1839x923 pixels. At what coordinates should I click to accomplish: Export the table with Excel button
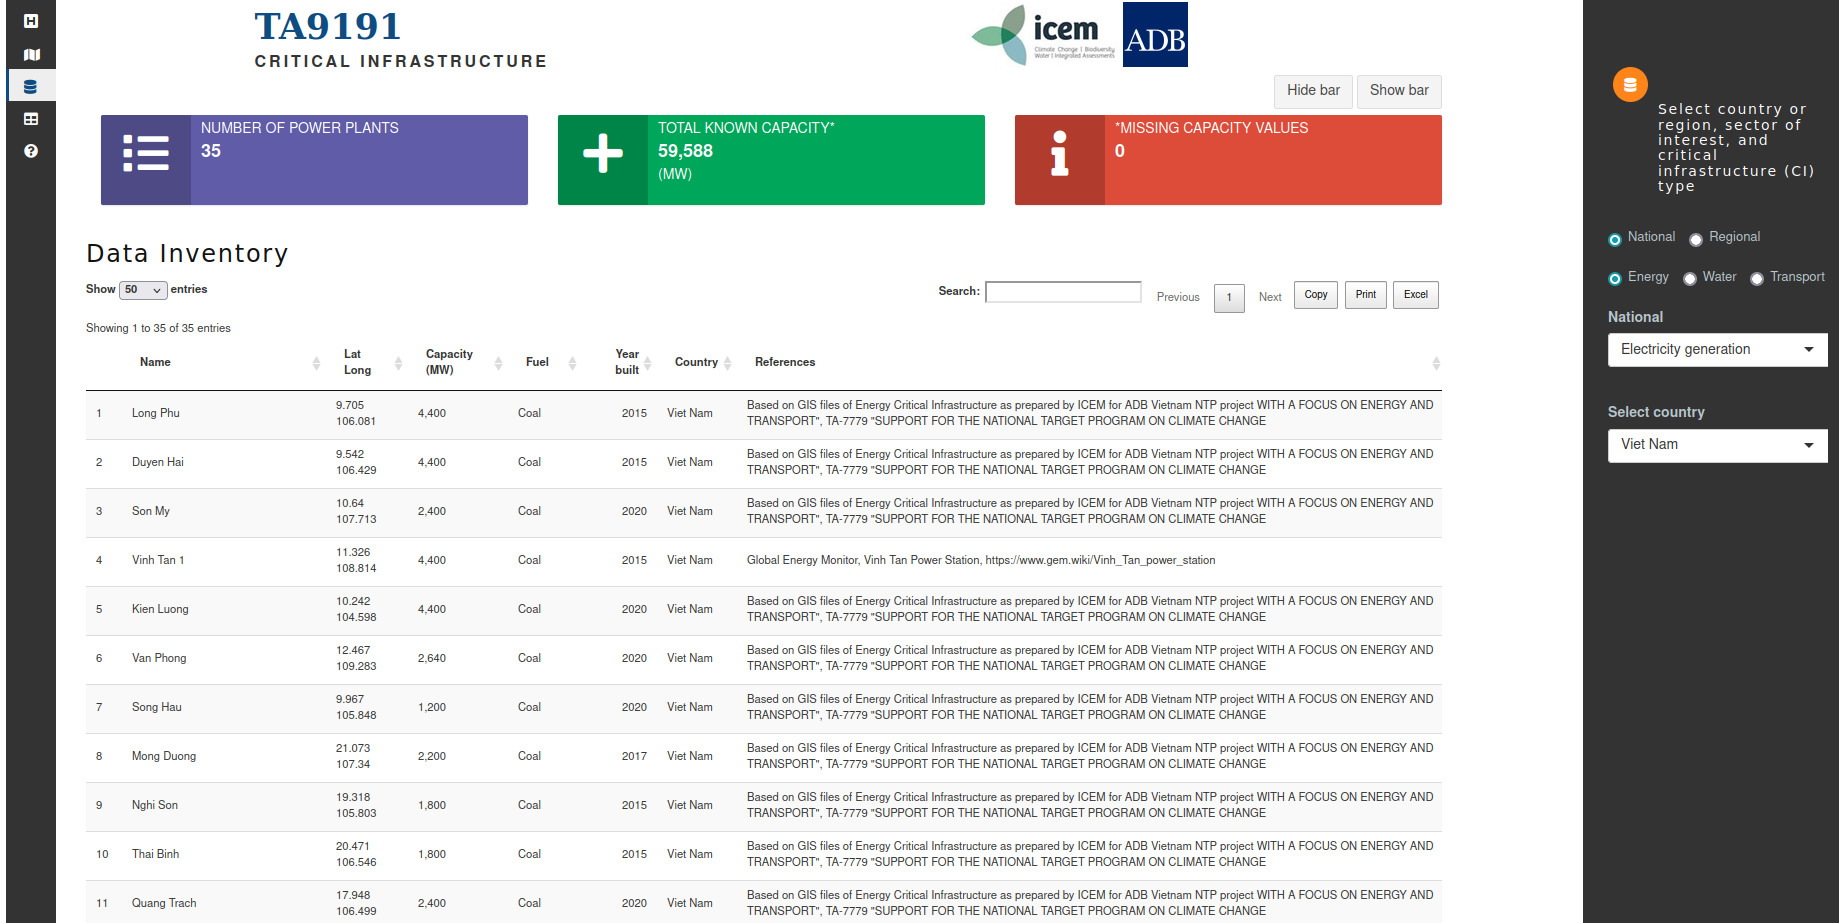[1415, 295]
